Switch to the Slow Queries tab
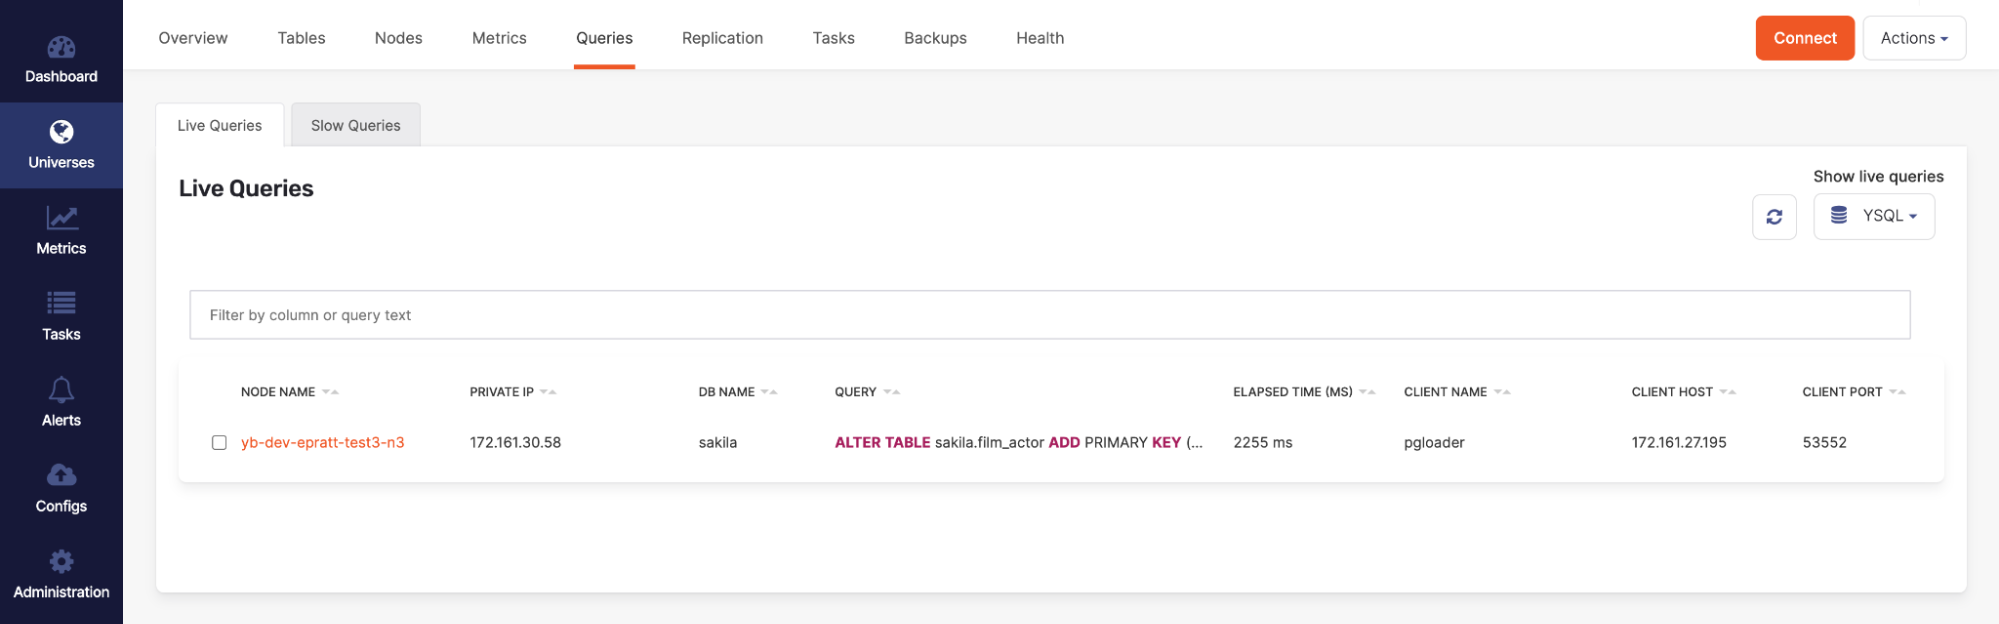This screenshot has width=1999, height=624. pos(355,126)
